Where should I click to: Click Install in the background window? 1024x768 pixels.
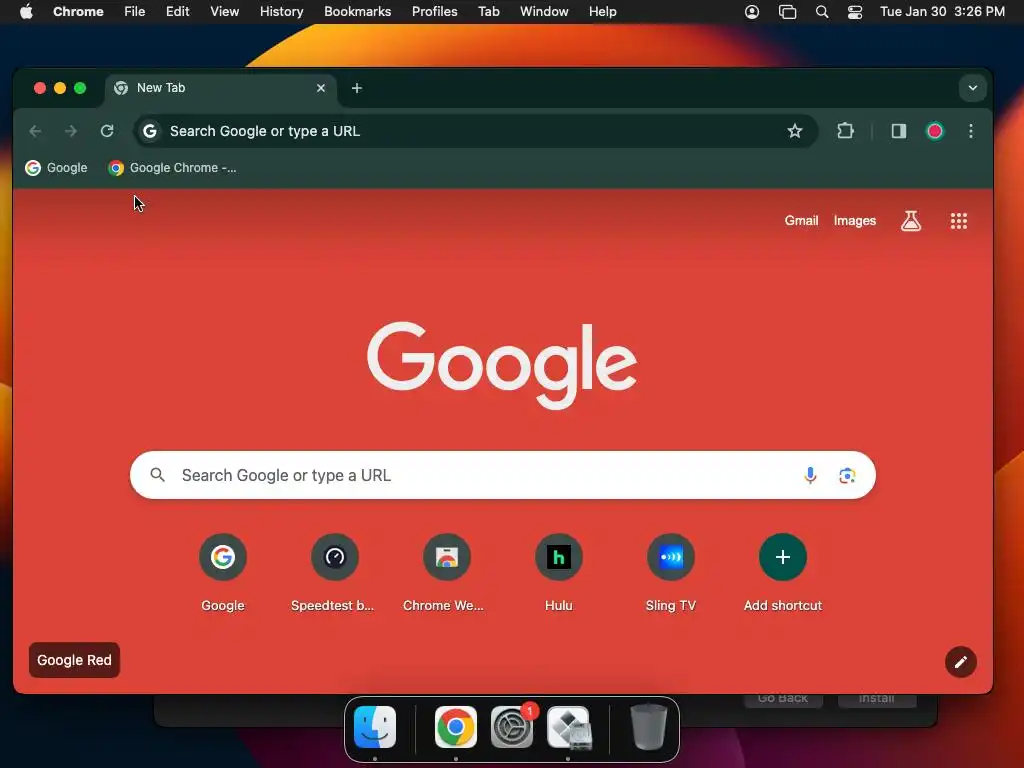pyautogui.click(x=876, y=699)
